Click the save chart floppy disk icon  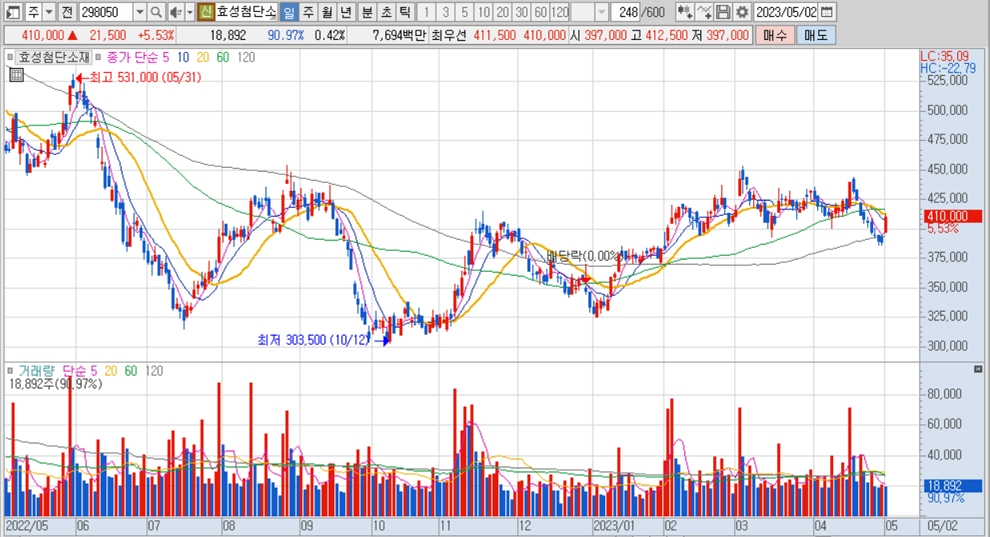click(723, 12)
